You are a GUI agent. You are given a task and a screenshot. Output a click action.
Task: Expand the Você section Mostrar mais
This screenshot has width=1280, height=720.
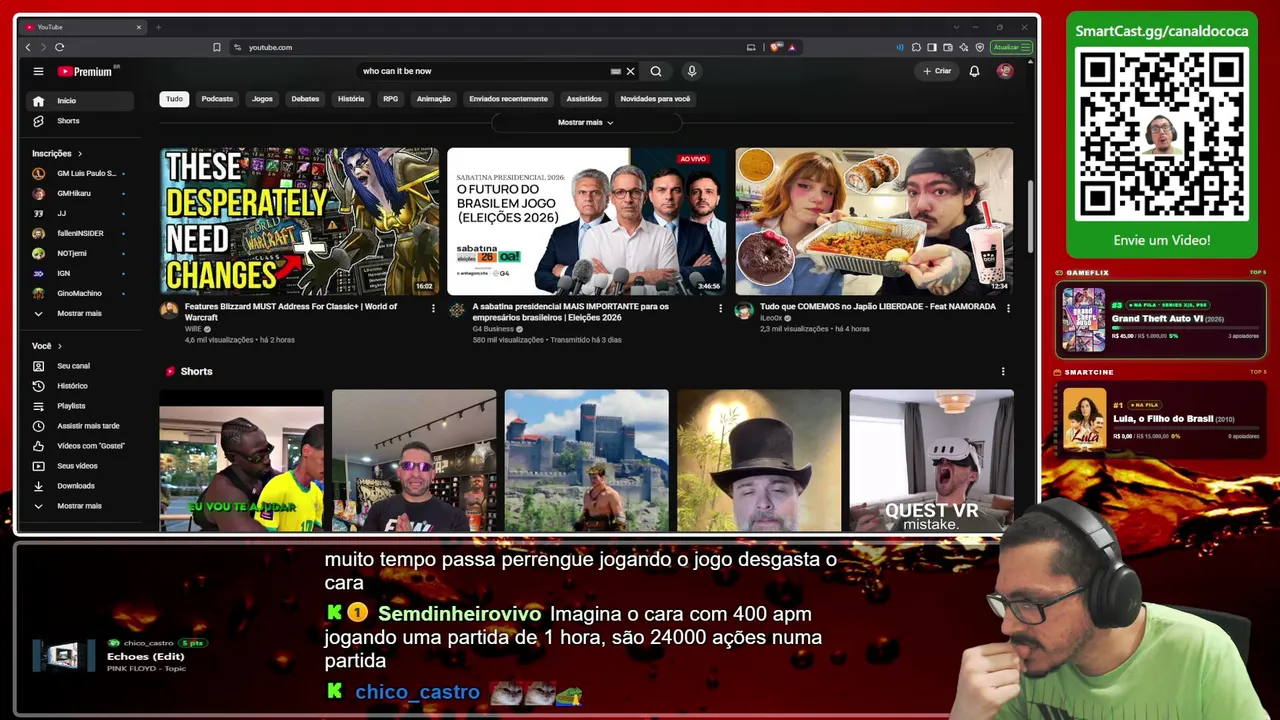point(82,506)
